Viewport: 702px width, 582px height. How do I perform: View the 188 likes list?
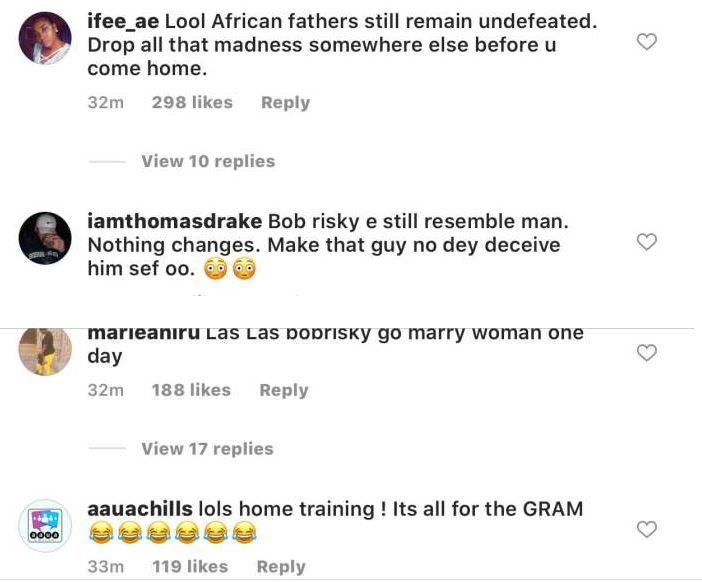coord(191,390)
